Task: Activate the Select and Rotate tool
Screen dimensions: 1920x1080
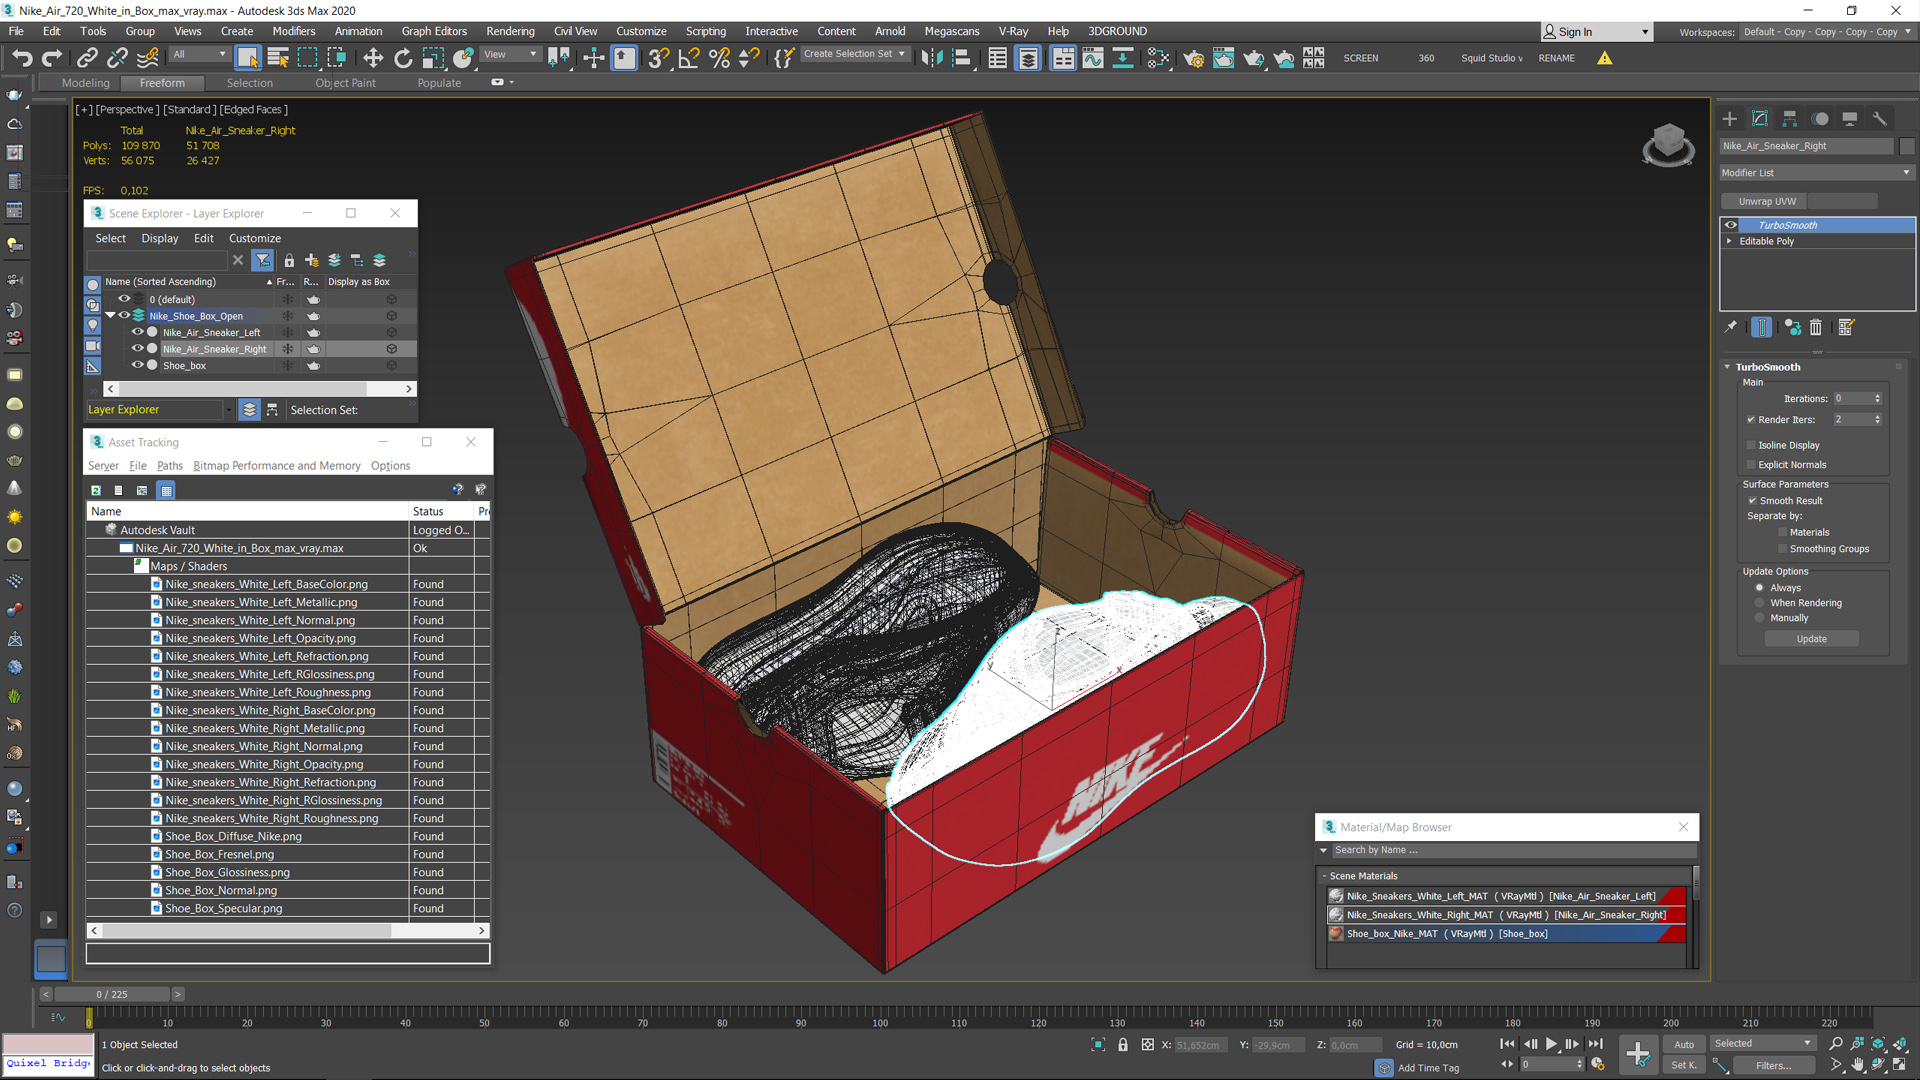Action: pos(403,58)
